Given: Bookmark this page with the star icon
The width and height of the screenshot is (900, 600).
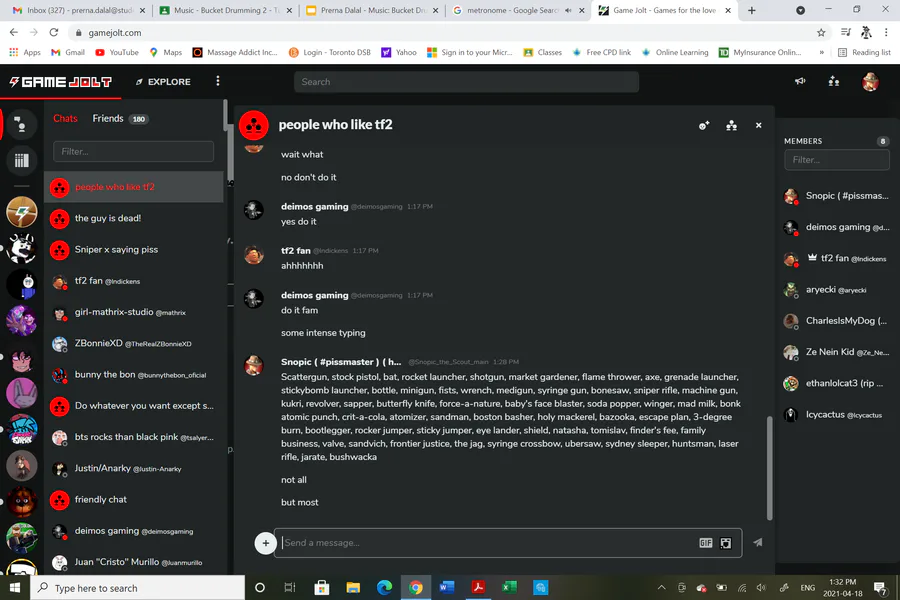Looking at the screenshot, I should click(821, 33).
